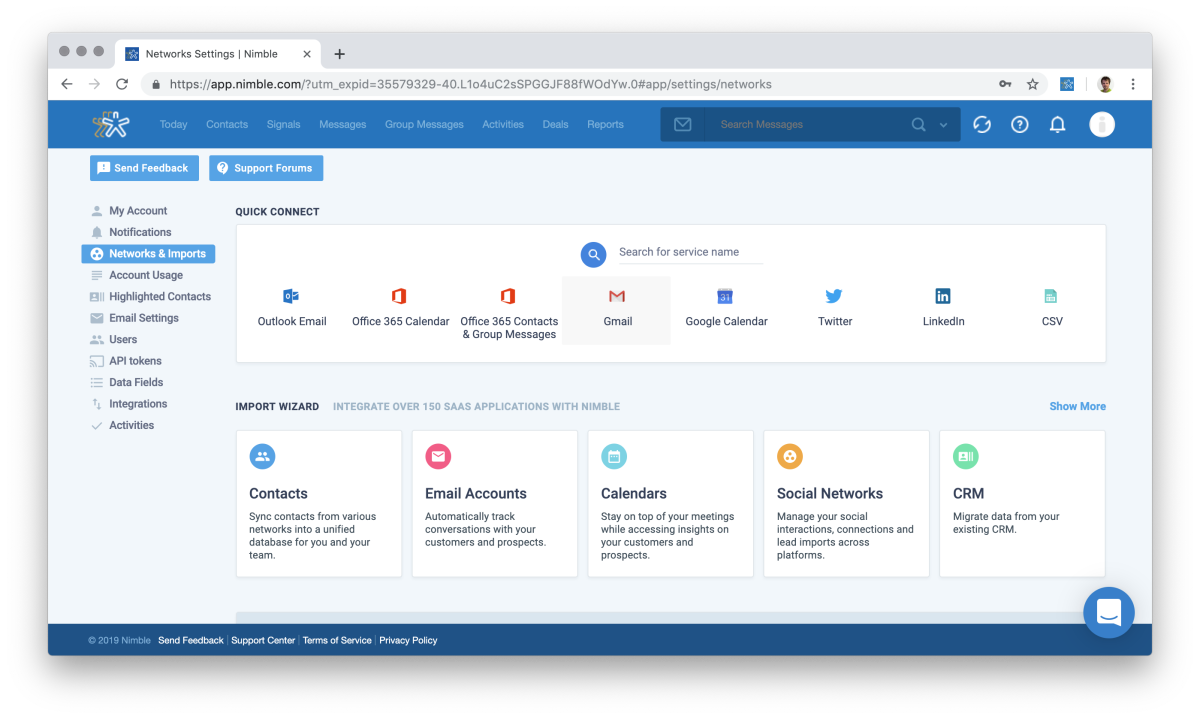Image resolution: width=1200 pixels, height=719 pixels.
Task: Open a new browser tab
Action: click(x=339, y=54)
